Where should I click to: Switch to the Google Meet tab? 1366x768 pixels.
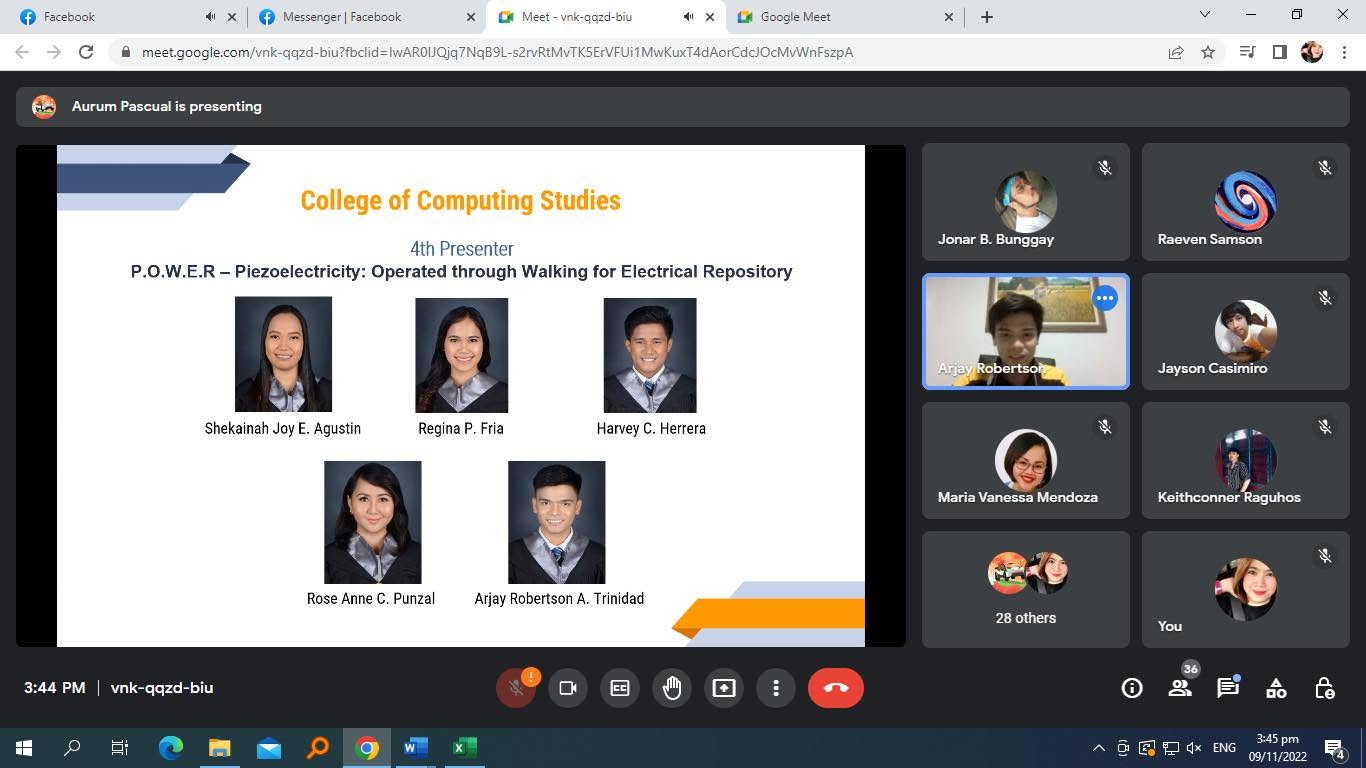(x=844, y=17)
